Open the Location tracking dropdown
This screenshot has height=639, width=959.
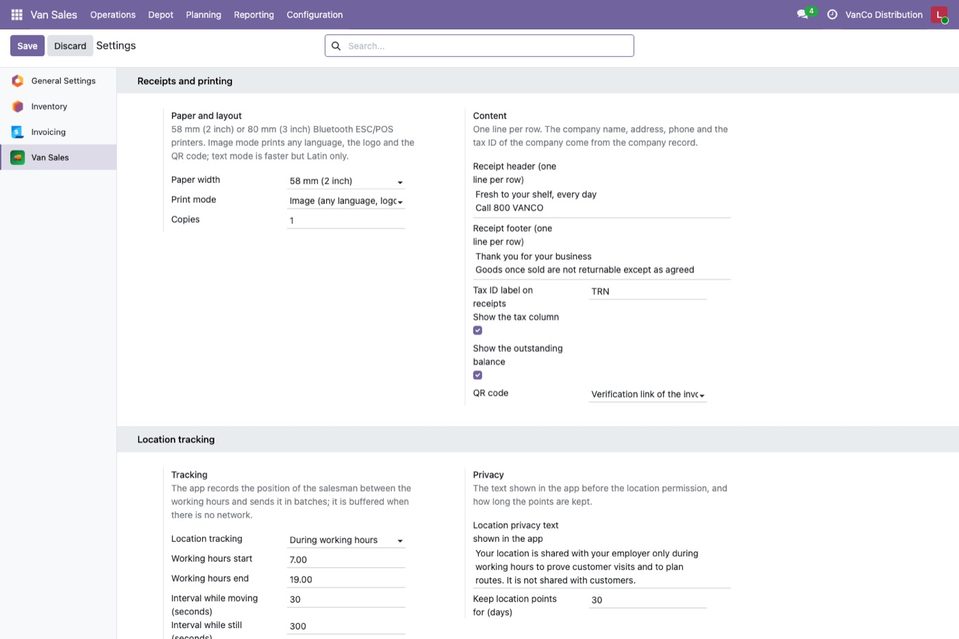pyautogui.click(x=346, y=540)
